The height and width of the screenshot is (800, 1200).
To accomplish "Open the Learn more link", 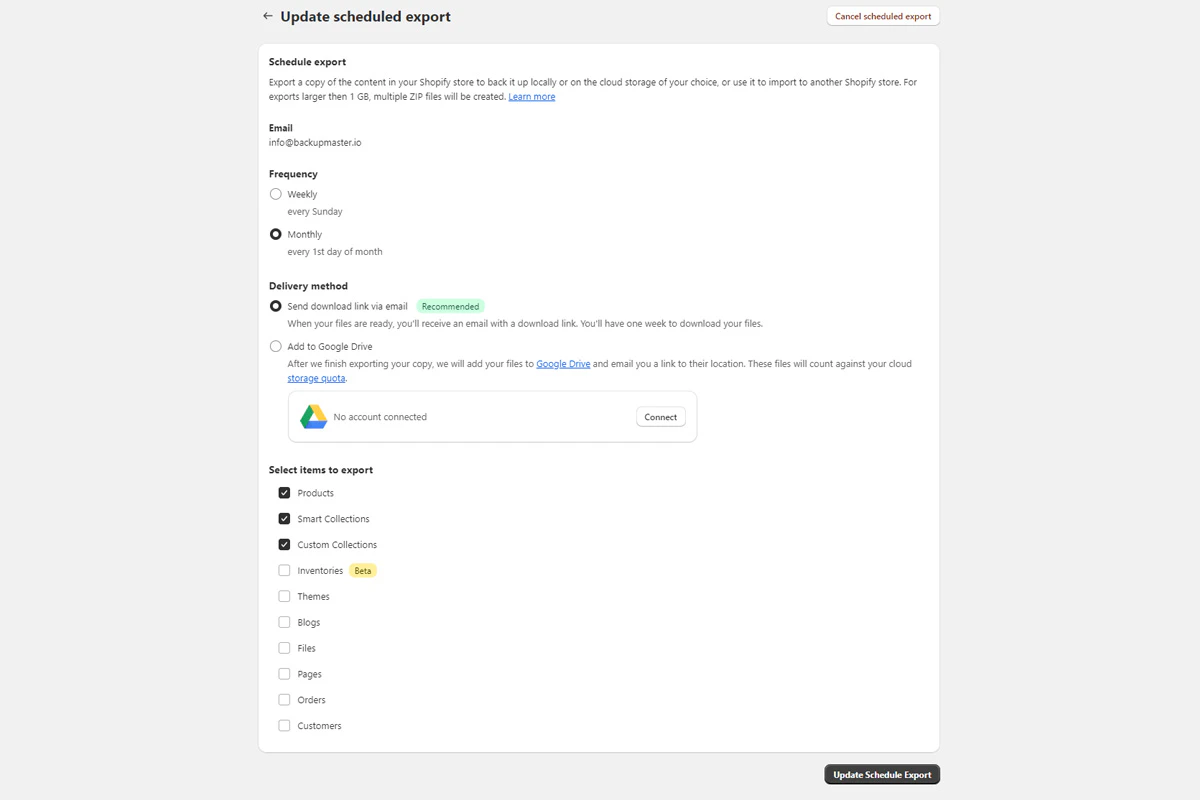I will tap(532, 97).
